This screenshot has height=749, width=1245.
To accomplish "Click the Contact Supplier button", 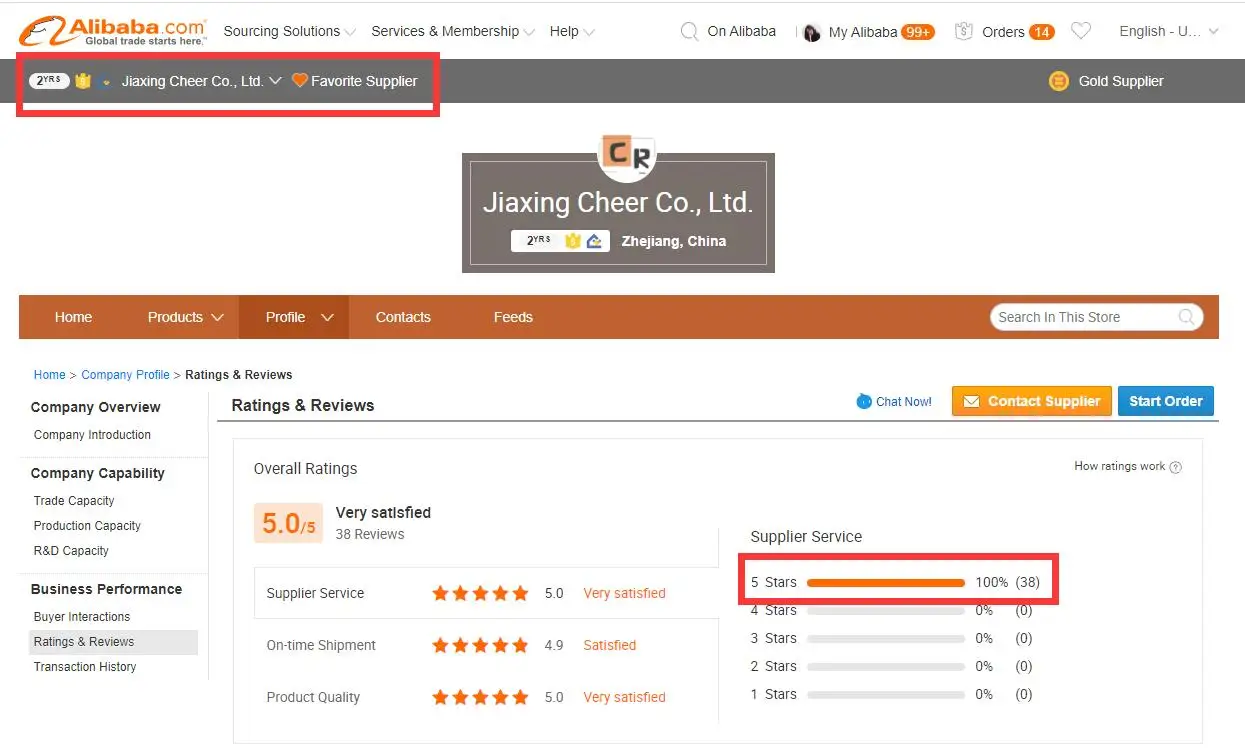I will (1032, 401).
